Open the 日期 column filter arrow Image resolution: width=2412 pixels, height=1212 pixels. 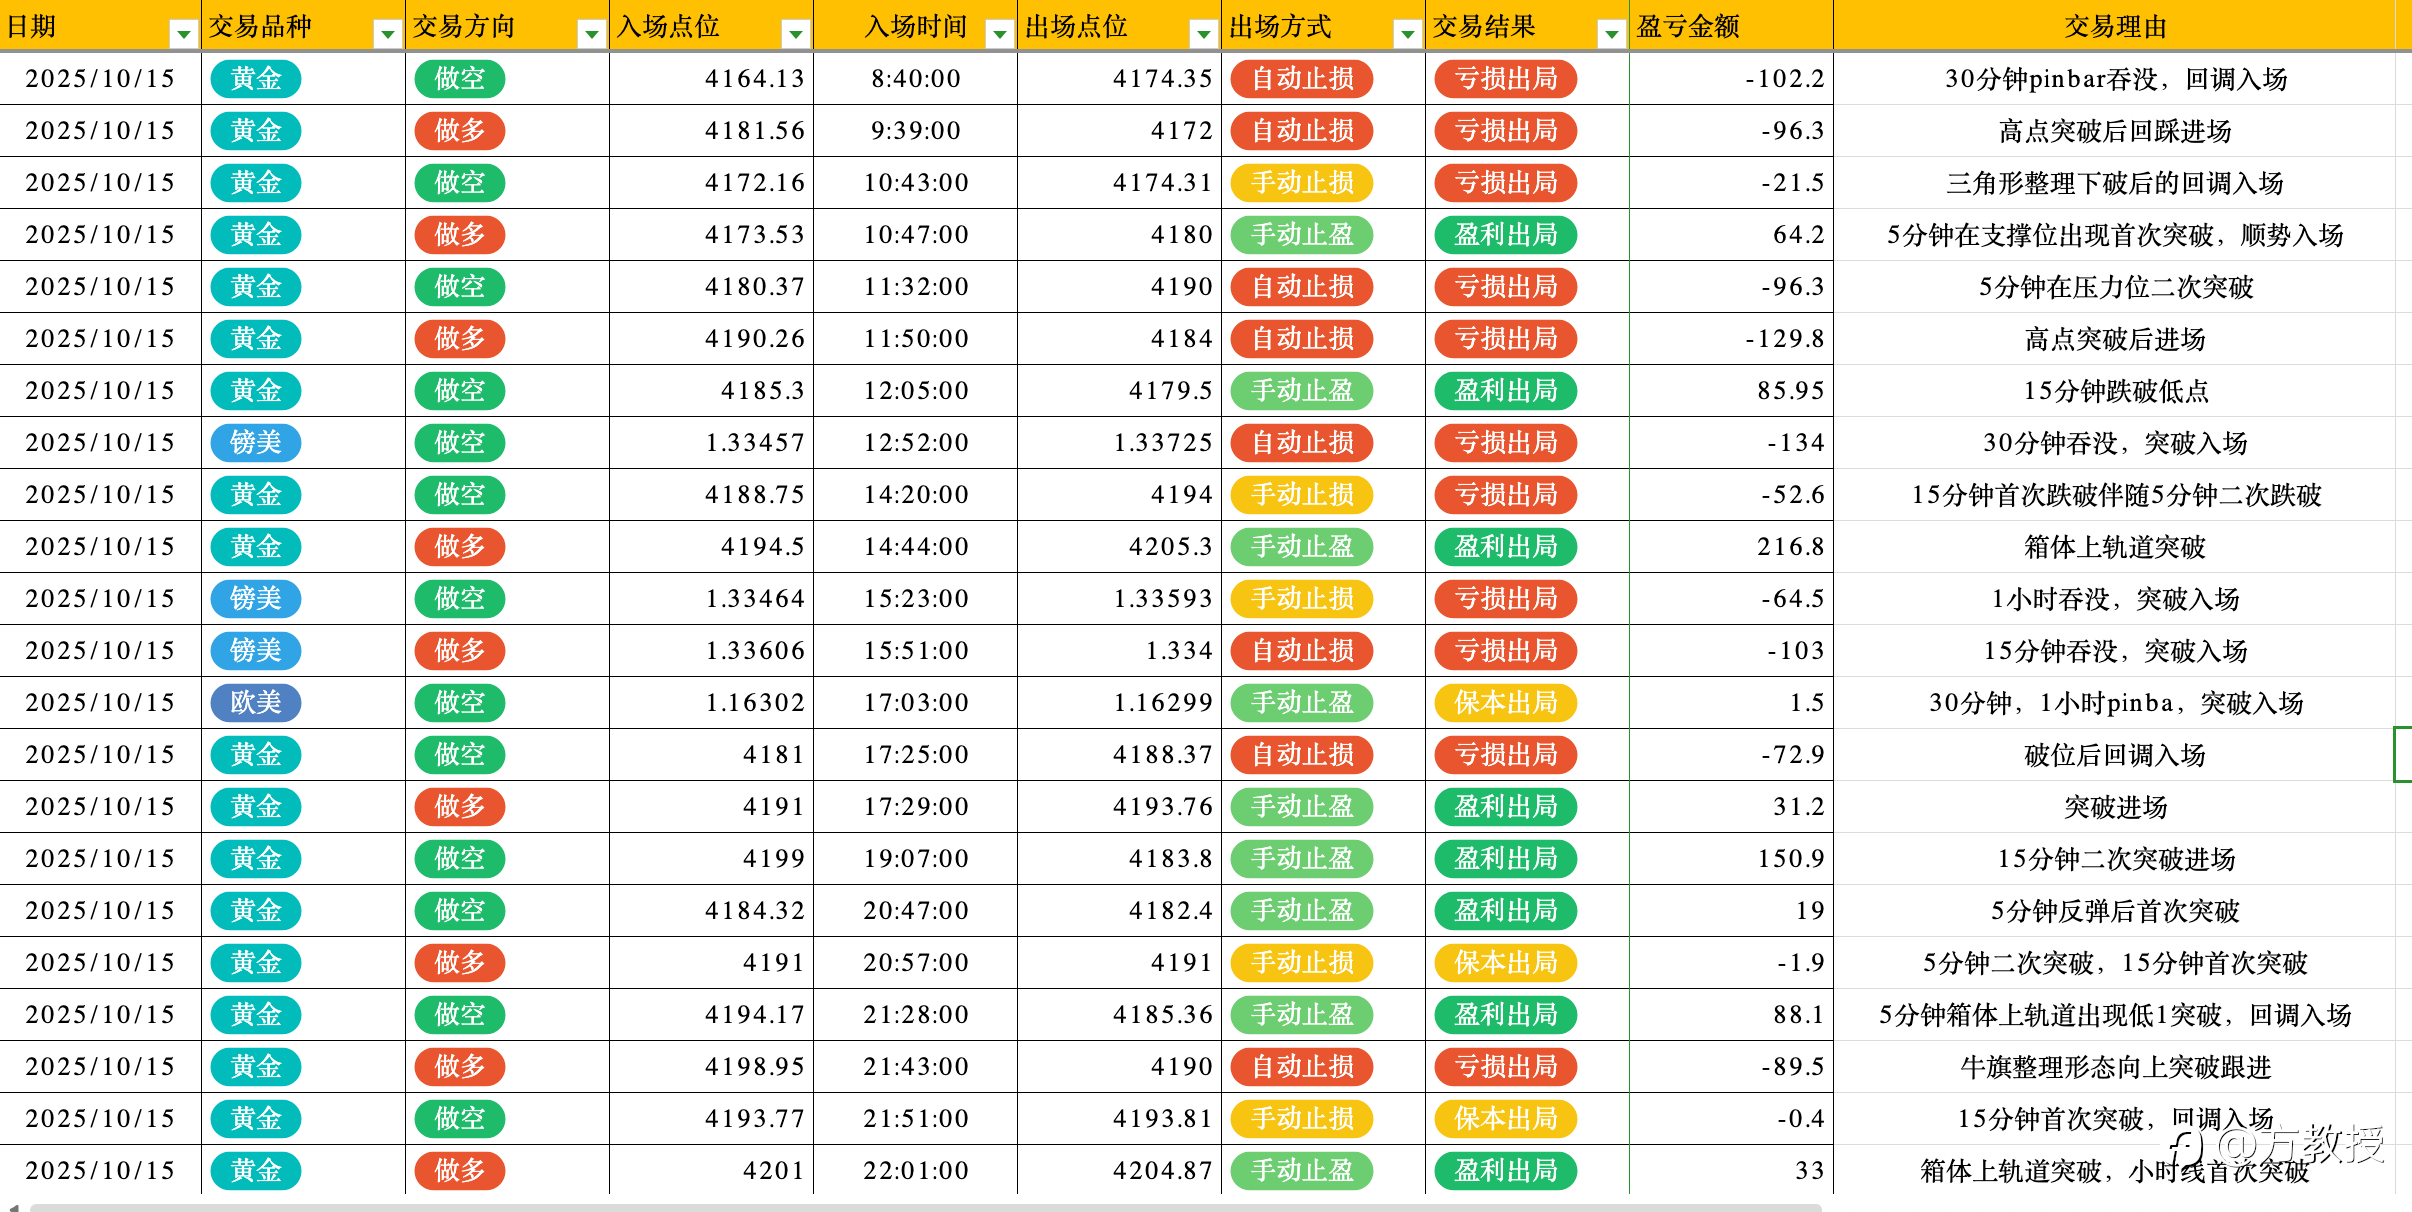184,35
